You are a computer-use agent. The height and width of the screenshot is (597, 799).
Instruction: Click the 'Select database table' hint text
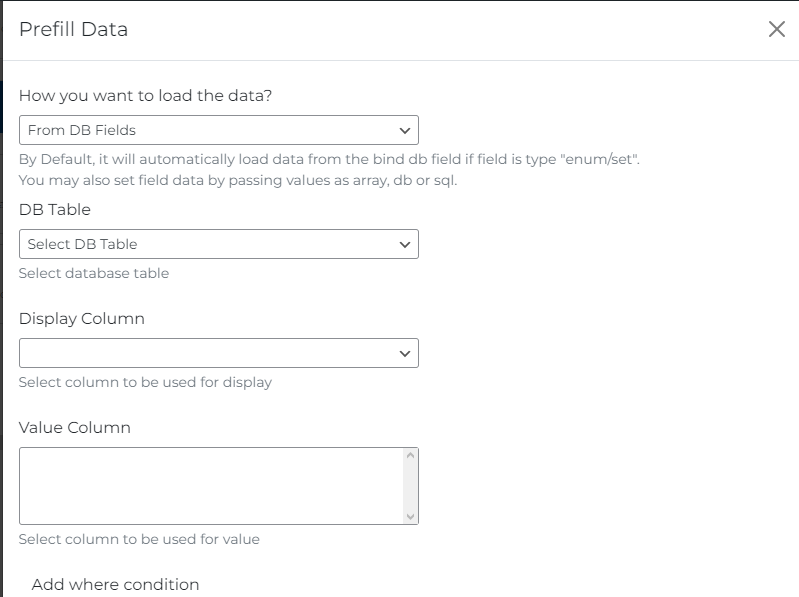94,273
